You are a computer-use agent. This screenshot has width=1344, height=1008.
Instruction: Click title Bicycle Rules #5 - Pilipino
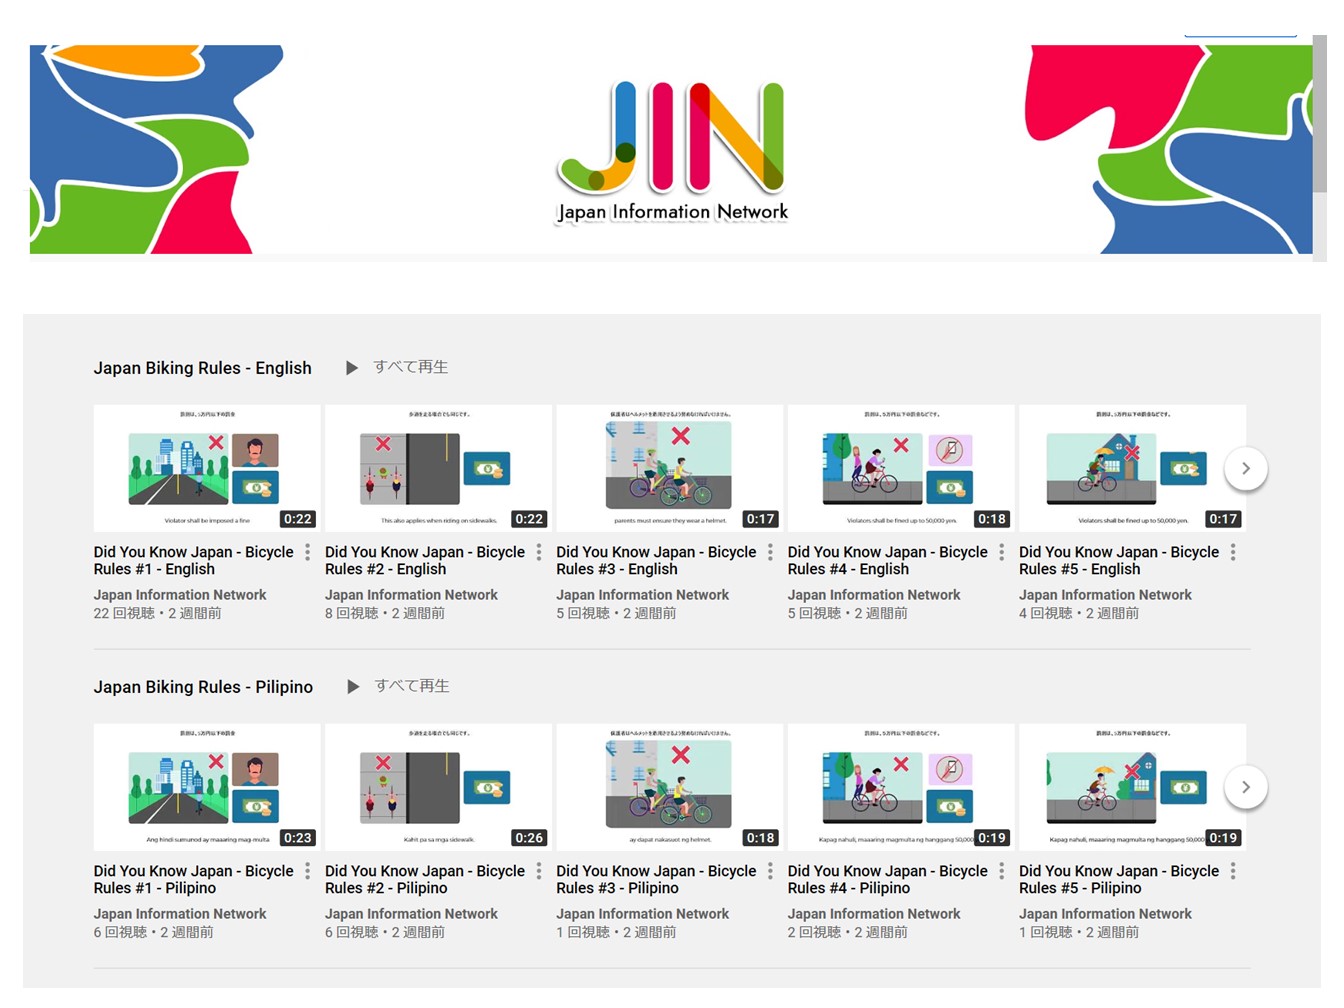[x=1119, y=879]
